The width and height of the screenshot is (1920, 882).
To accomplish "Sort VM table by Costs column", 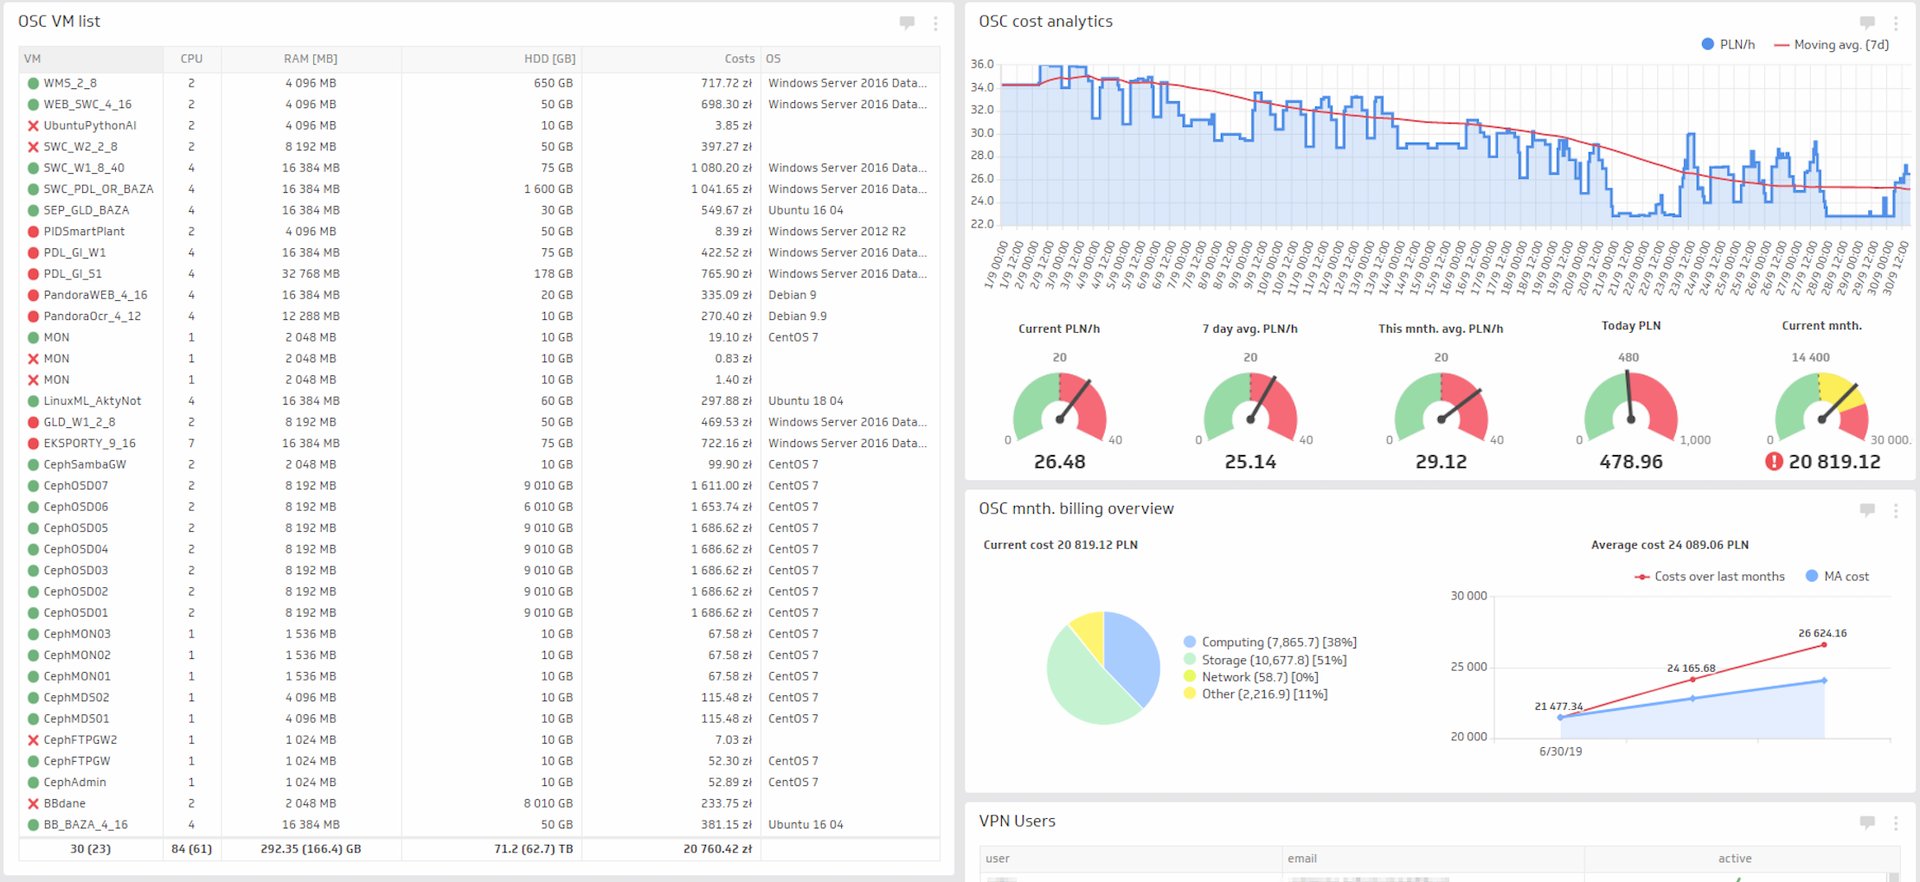I will point(739,59).
